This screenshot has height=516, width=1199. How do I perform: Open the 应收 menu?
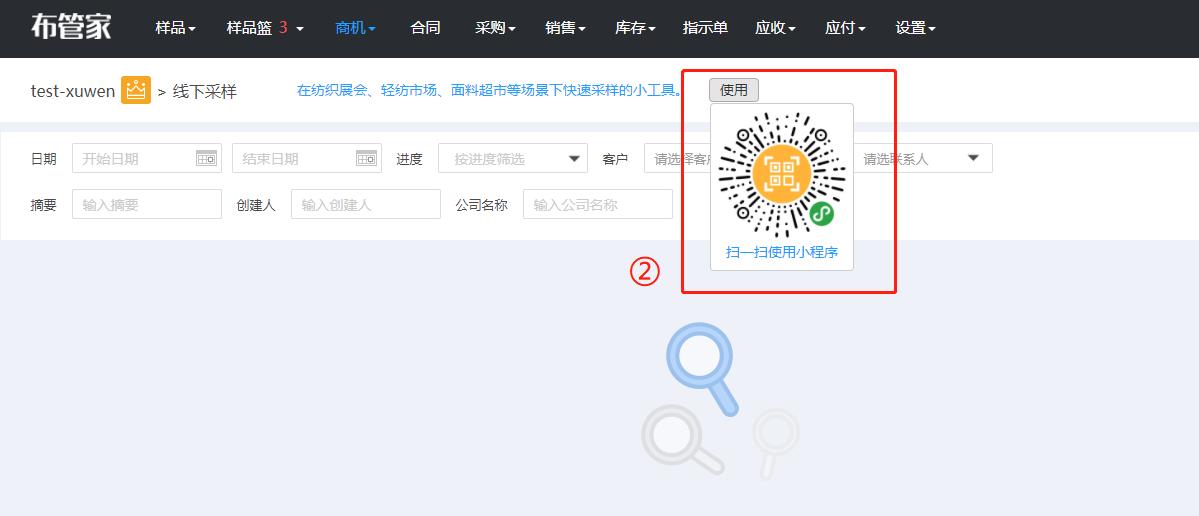click(775, 28)
